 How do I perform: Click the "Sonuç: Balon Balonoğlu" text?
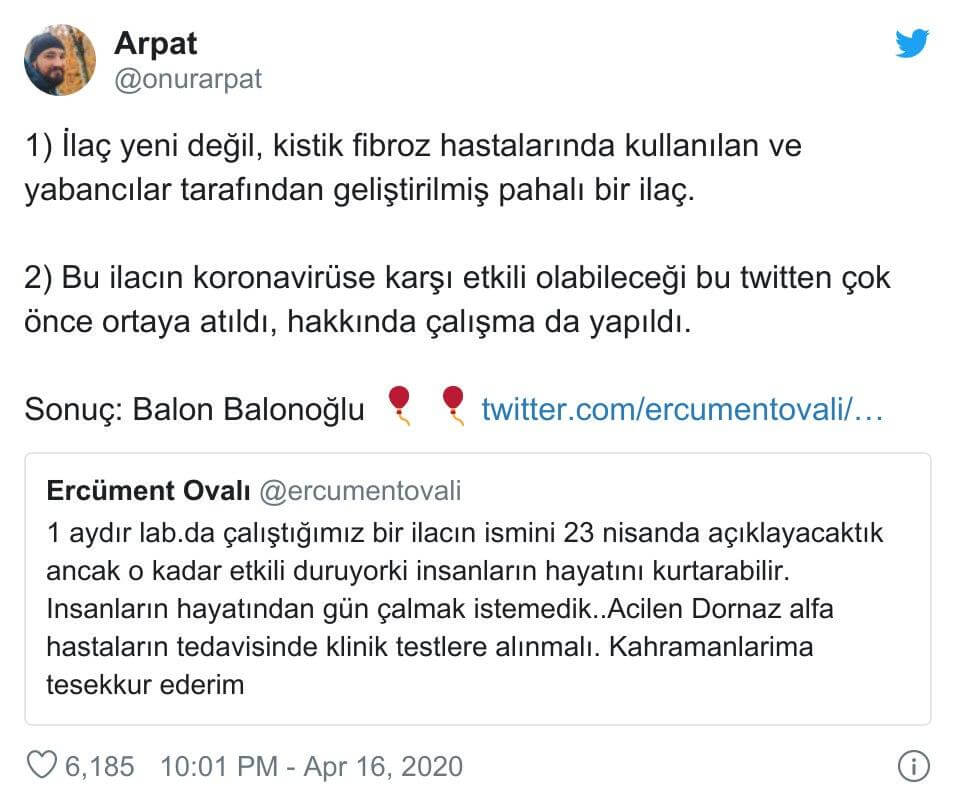pyautogui.click(x=195, y=409)
